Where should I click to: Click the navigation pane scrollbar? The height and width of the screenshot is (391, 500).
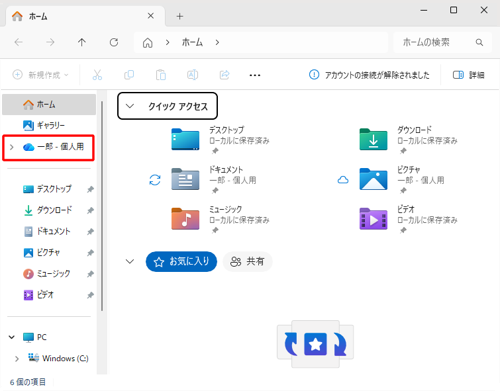coord(102,207)
